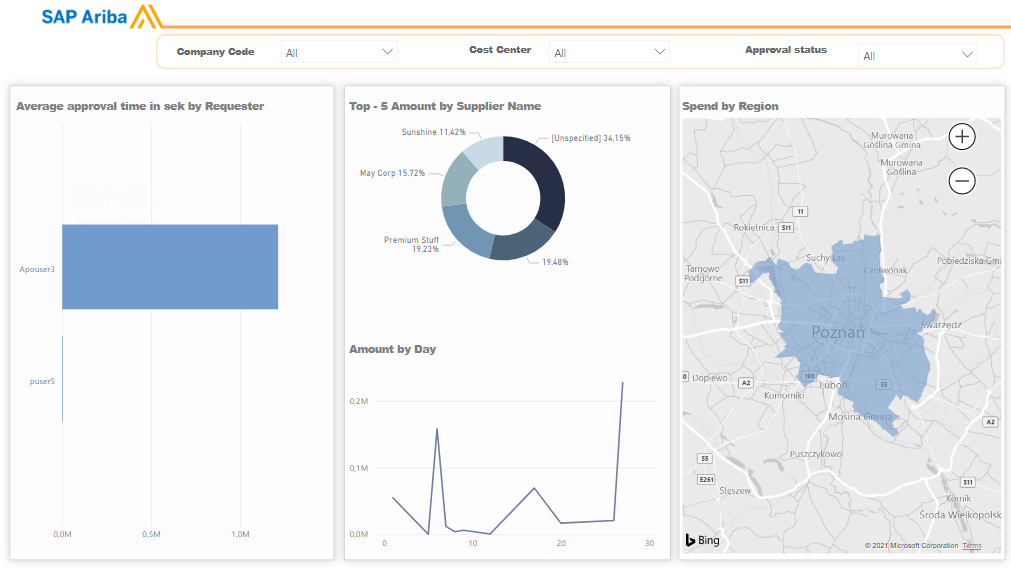Click the Top - 5 Amount by Supplier Name title
Screen dimensions: 1011x569
click(444, 106)
